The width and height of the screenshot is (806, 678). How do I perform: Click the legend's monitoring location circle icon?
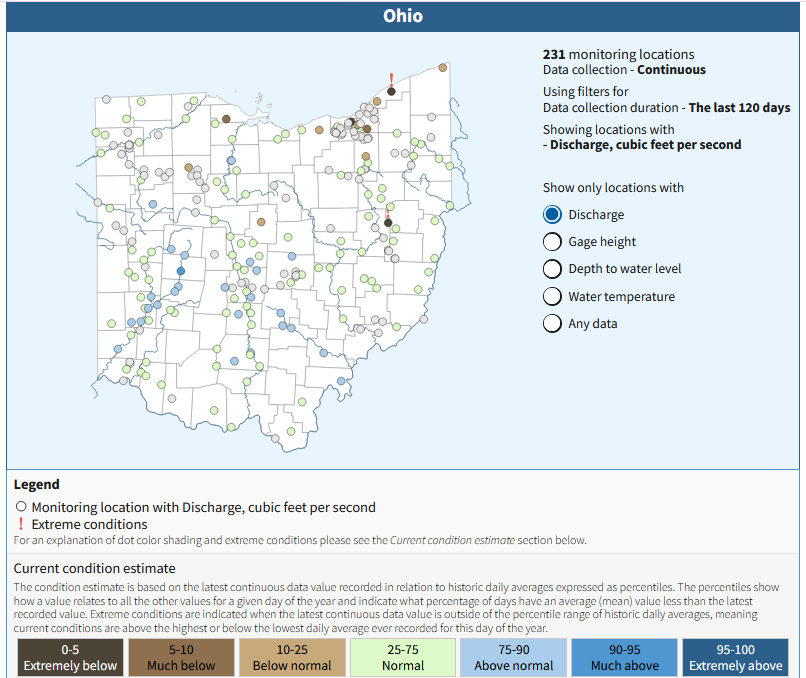tap(21, 507)
